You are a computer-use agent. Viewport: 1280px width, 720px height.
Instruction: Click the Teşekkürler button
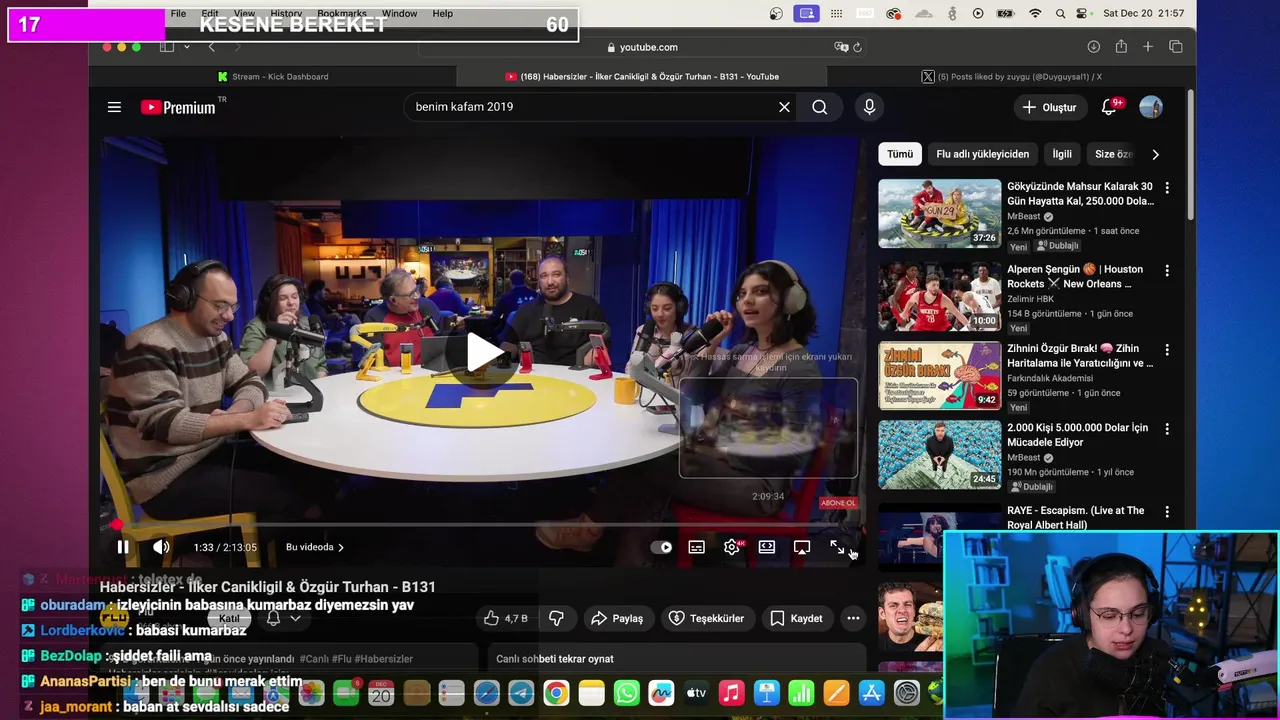pos(706,618)
